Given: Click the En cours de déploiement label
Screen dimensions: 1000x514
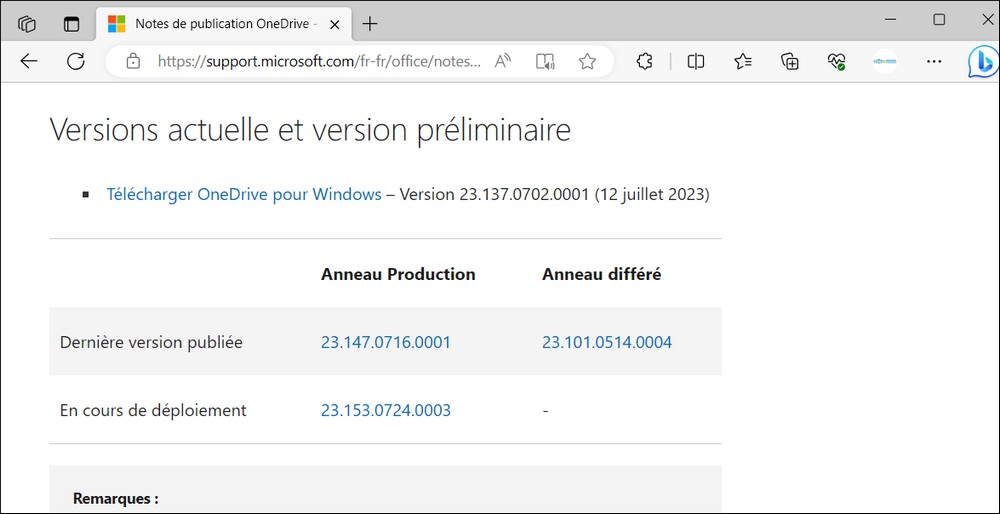Looking at the screenshot, I should coord(153,410).
